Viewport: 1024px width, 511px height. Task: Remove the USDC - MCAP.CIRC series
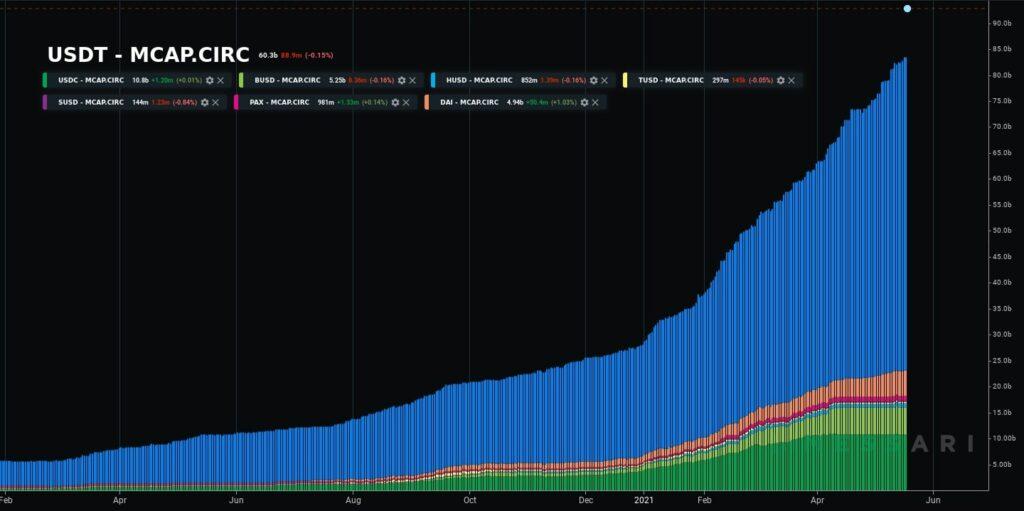tap(221, 80)
